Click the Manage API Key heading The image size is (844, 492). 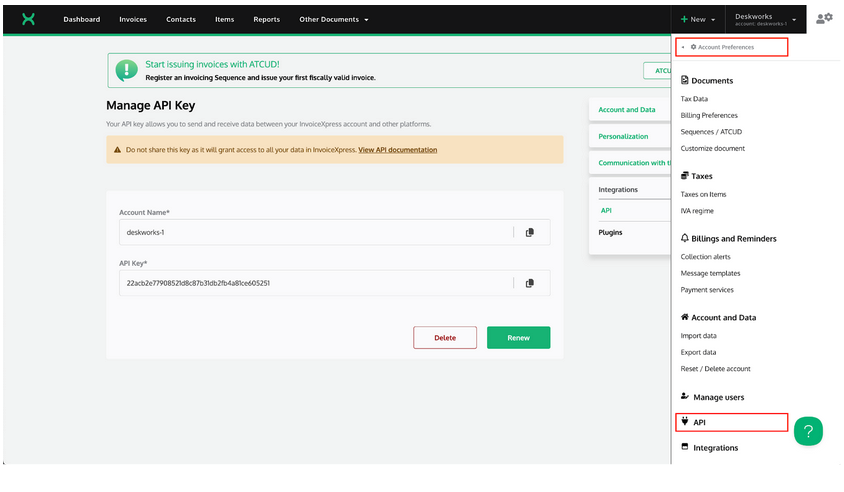pos(151,106)
